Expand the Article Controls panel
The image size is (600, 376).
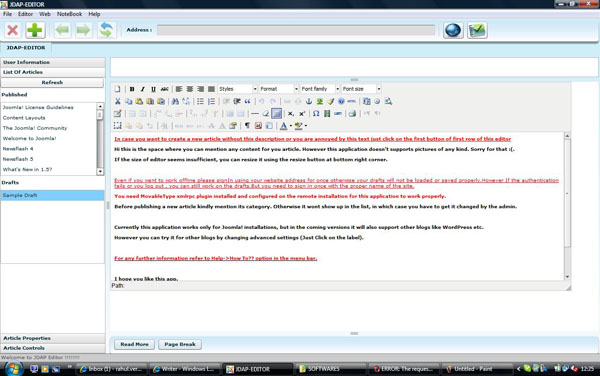(53, 348)
